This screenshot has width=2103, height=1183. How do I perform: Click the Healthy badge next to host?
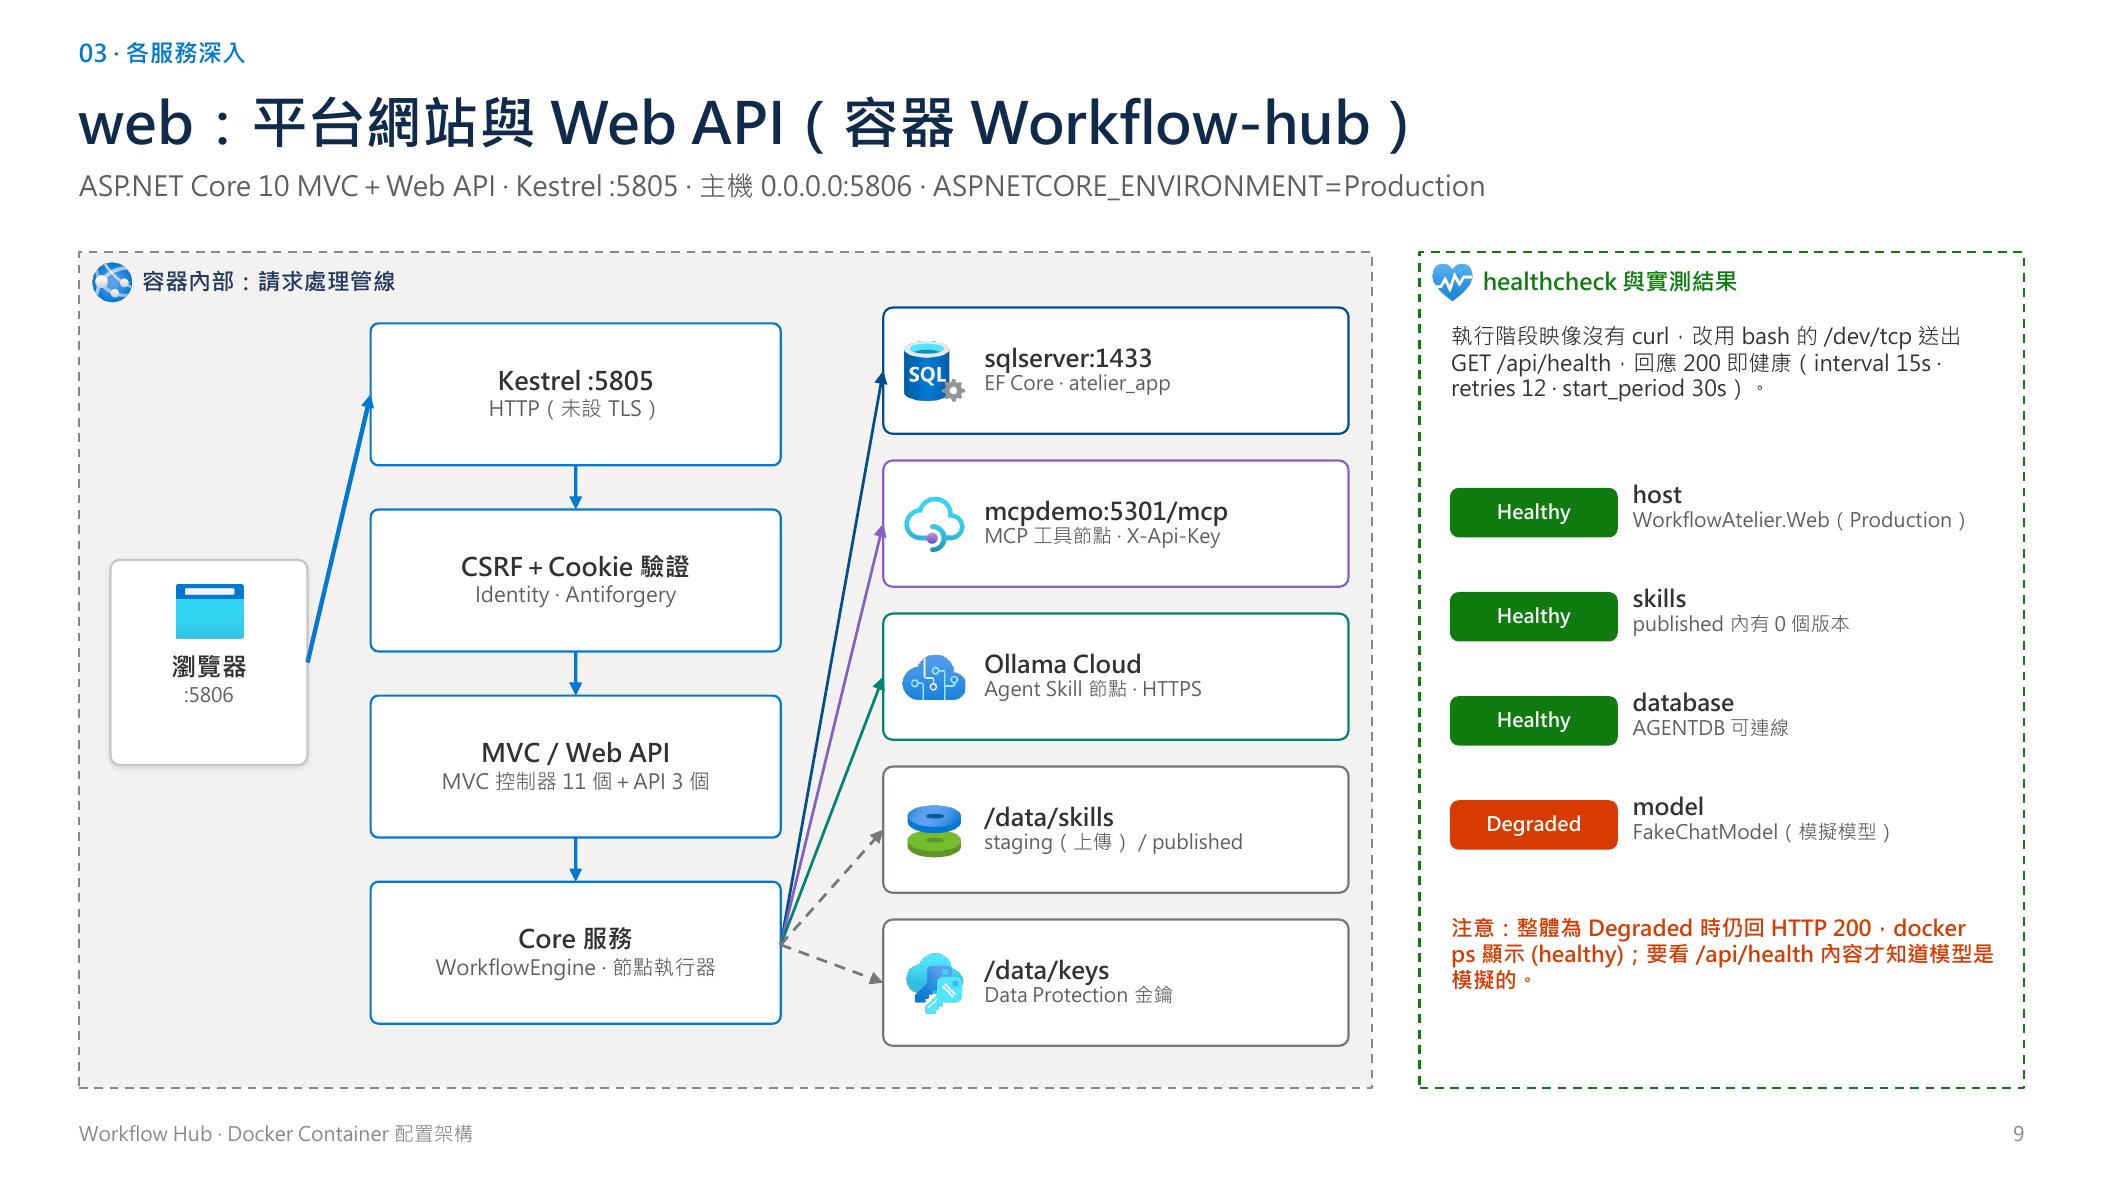(x=1533, y=512)
